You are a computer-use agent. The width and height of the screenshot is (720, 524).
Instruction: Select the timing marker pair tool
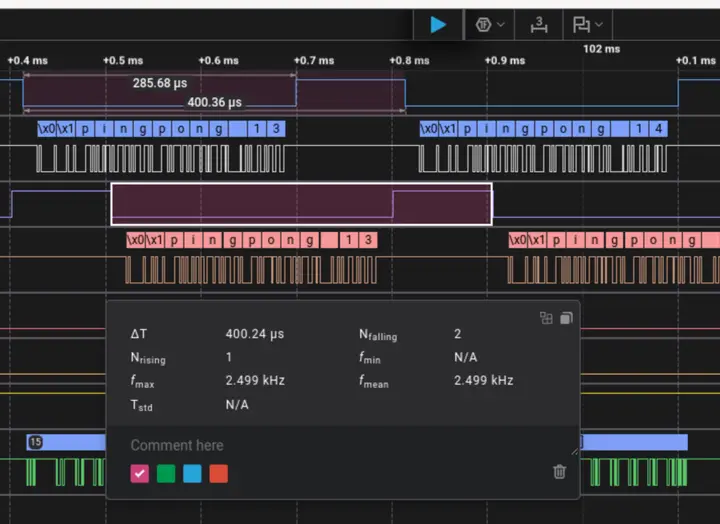(x=539, y=24)
